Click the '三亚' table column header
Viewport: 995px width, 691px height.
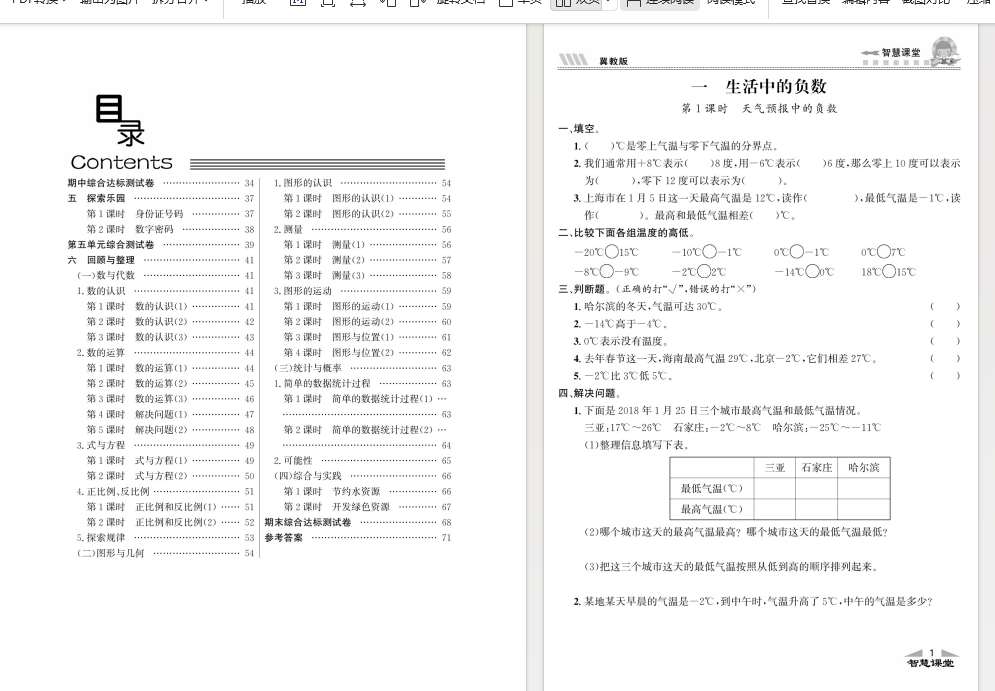(775, 468)
